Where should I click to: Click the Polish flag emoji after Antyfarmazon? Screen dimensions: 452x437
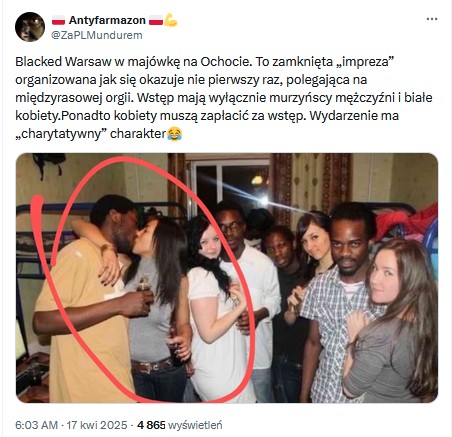point(156,20)
